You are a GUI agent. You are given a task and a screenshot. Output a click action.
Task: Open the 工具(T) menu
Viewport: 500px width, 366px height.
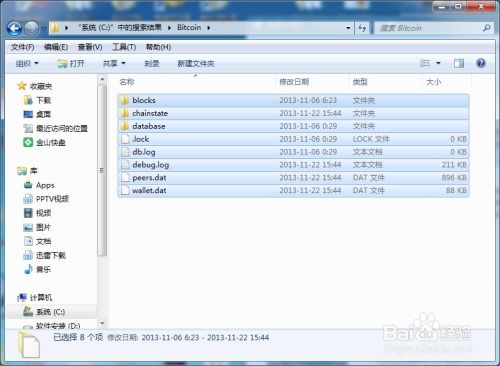(x=124, y=47)
